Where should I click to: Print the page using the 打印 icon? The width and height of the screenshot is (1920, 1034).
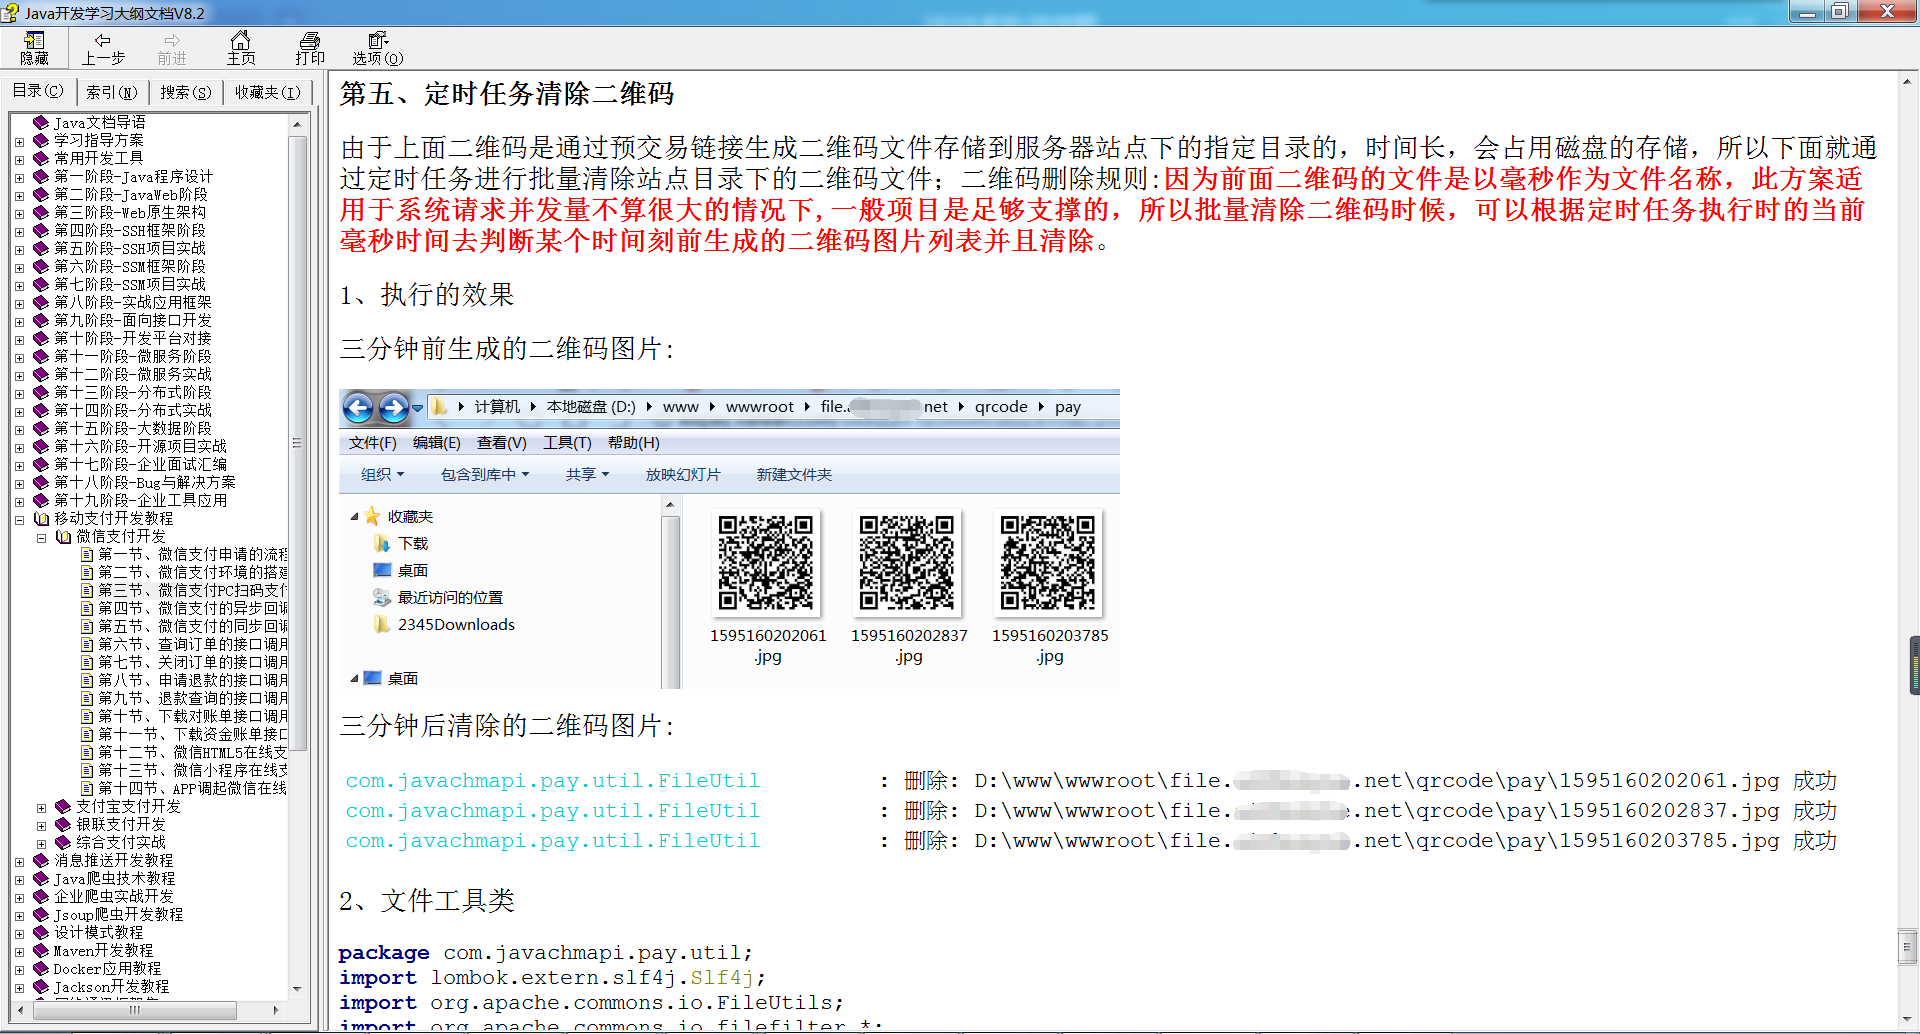[310, 48]
